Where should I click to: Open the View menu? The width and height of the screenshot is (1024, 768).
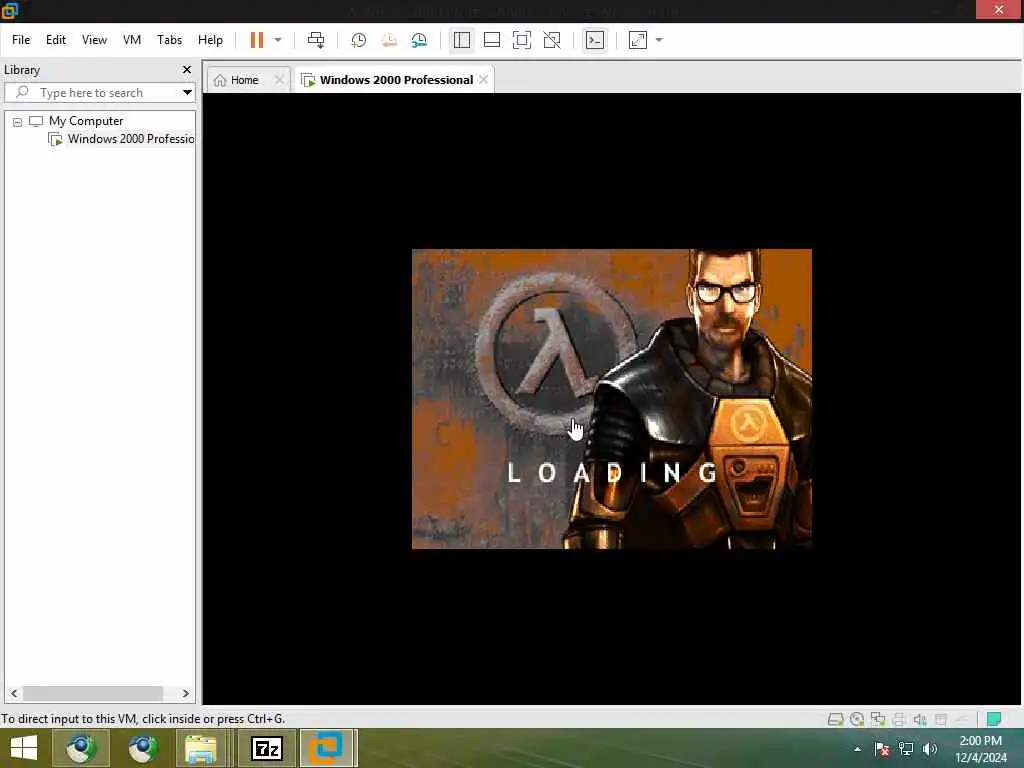click(94, 40)
